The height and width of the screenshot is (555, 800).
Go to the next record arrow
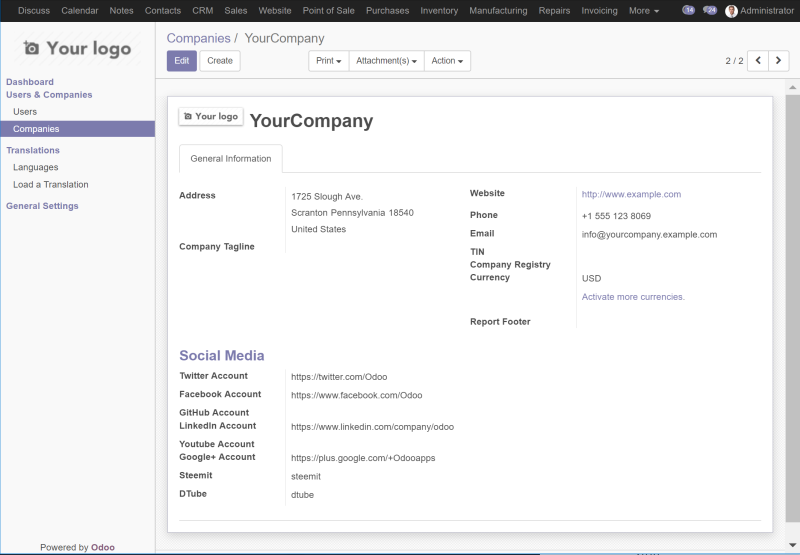[779, 61]
